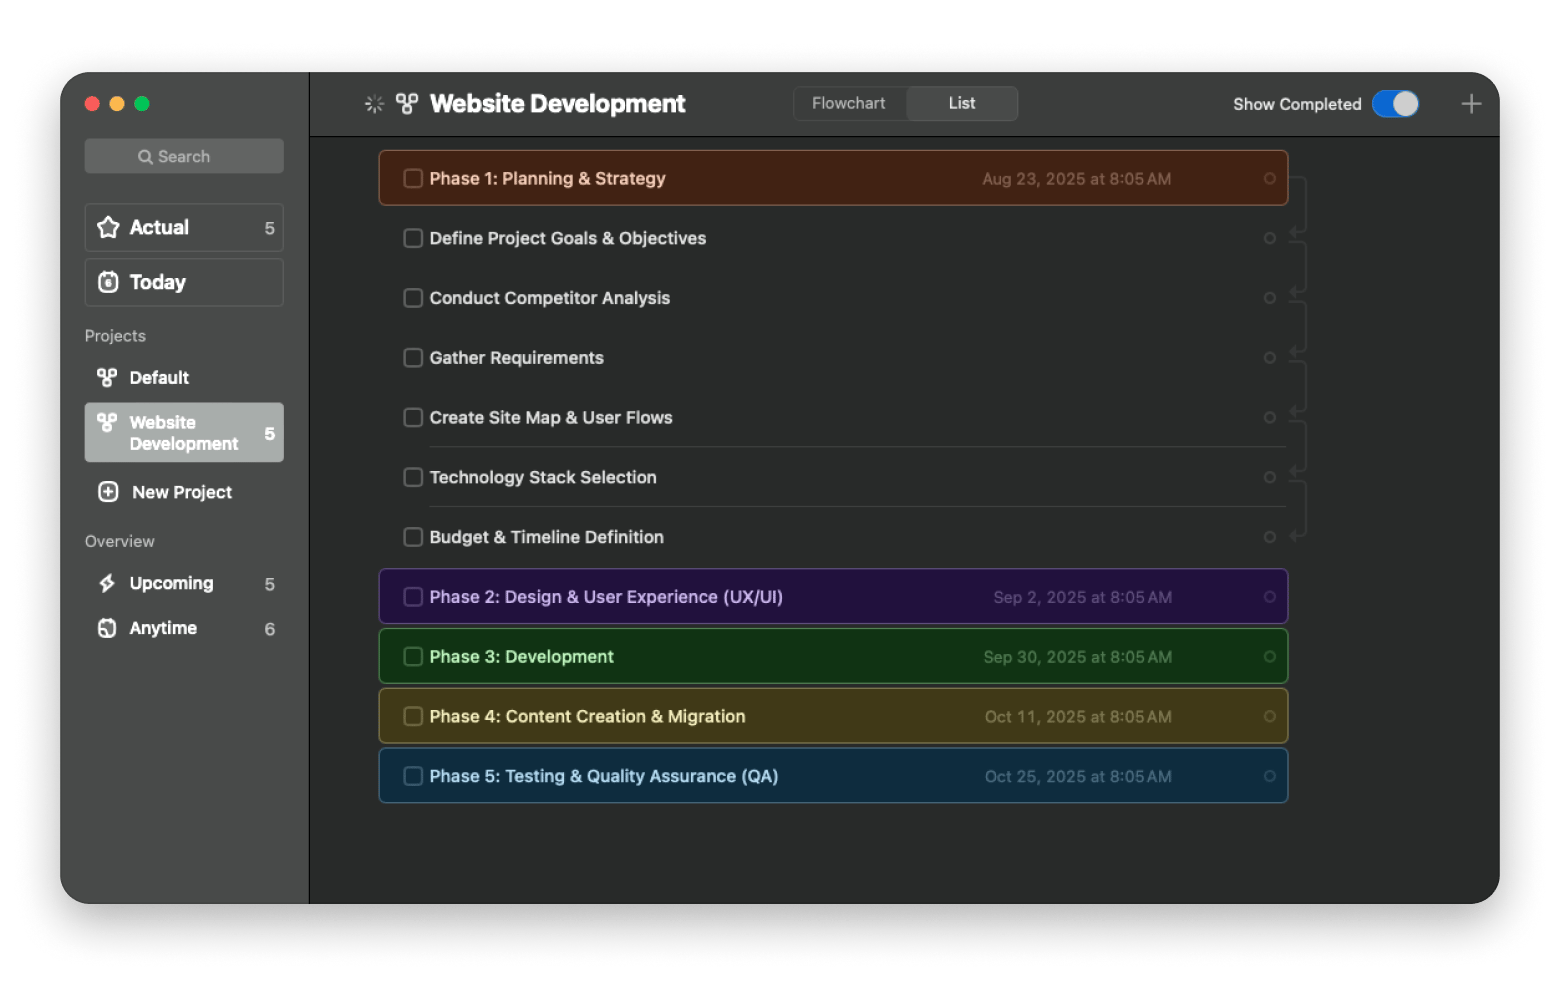
Task: Click the Anytime cycle icon
Action: (107, 628)
